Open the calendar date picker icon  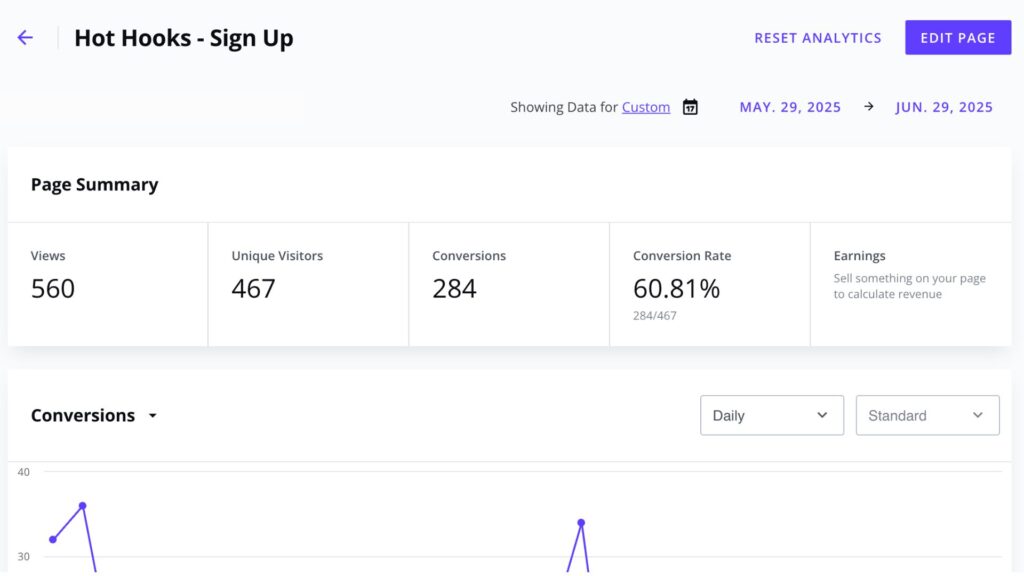[690, 107]
